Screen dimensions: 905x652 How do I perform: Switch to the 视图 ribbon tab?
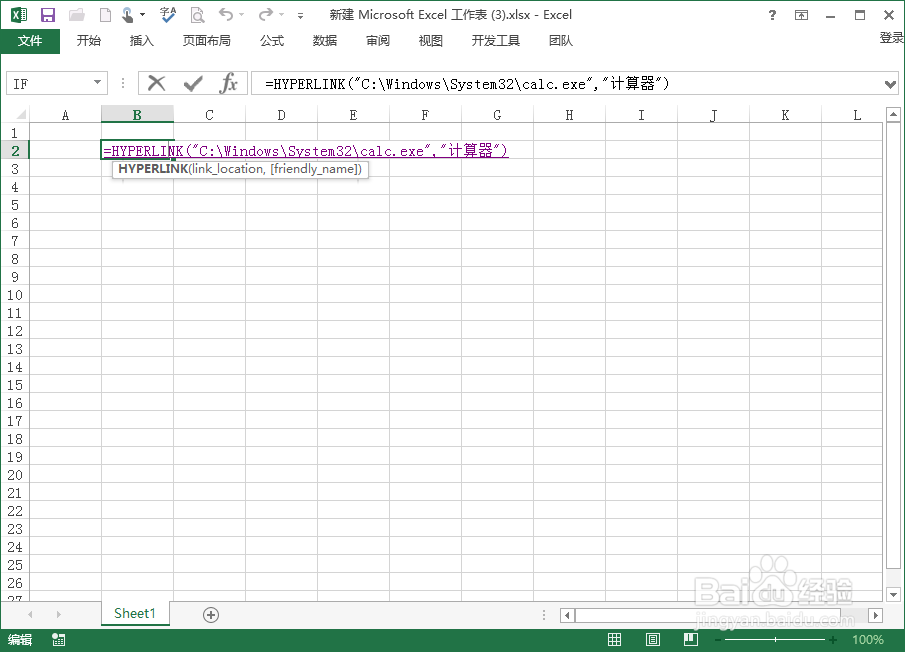click(x=431, y=40)
